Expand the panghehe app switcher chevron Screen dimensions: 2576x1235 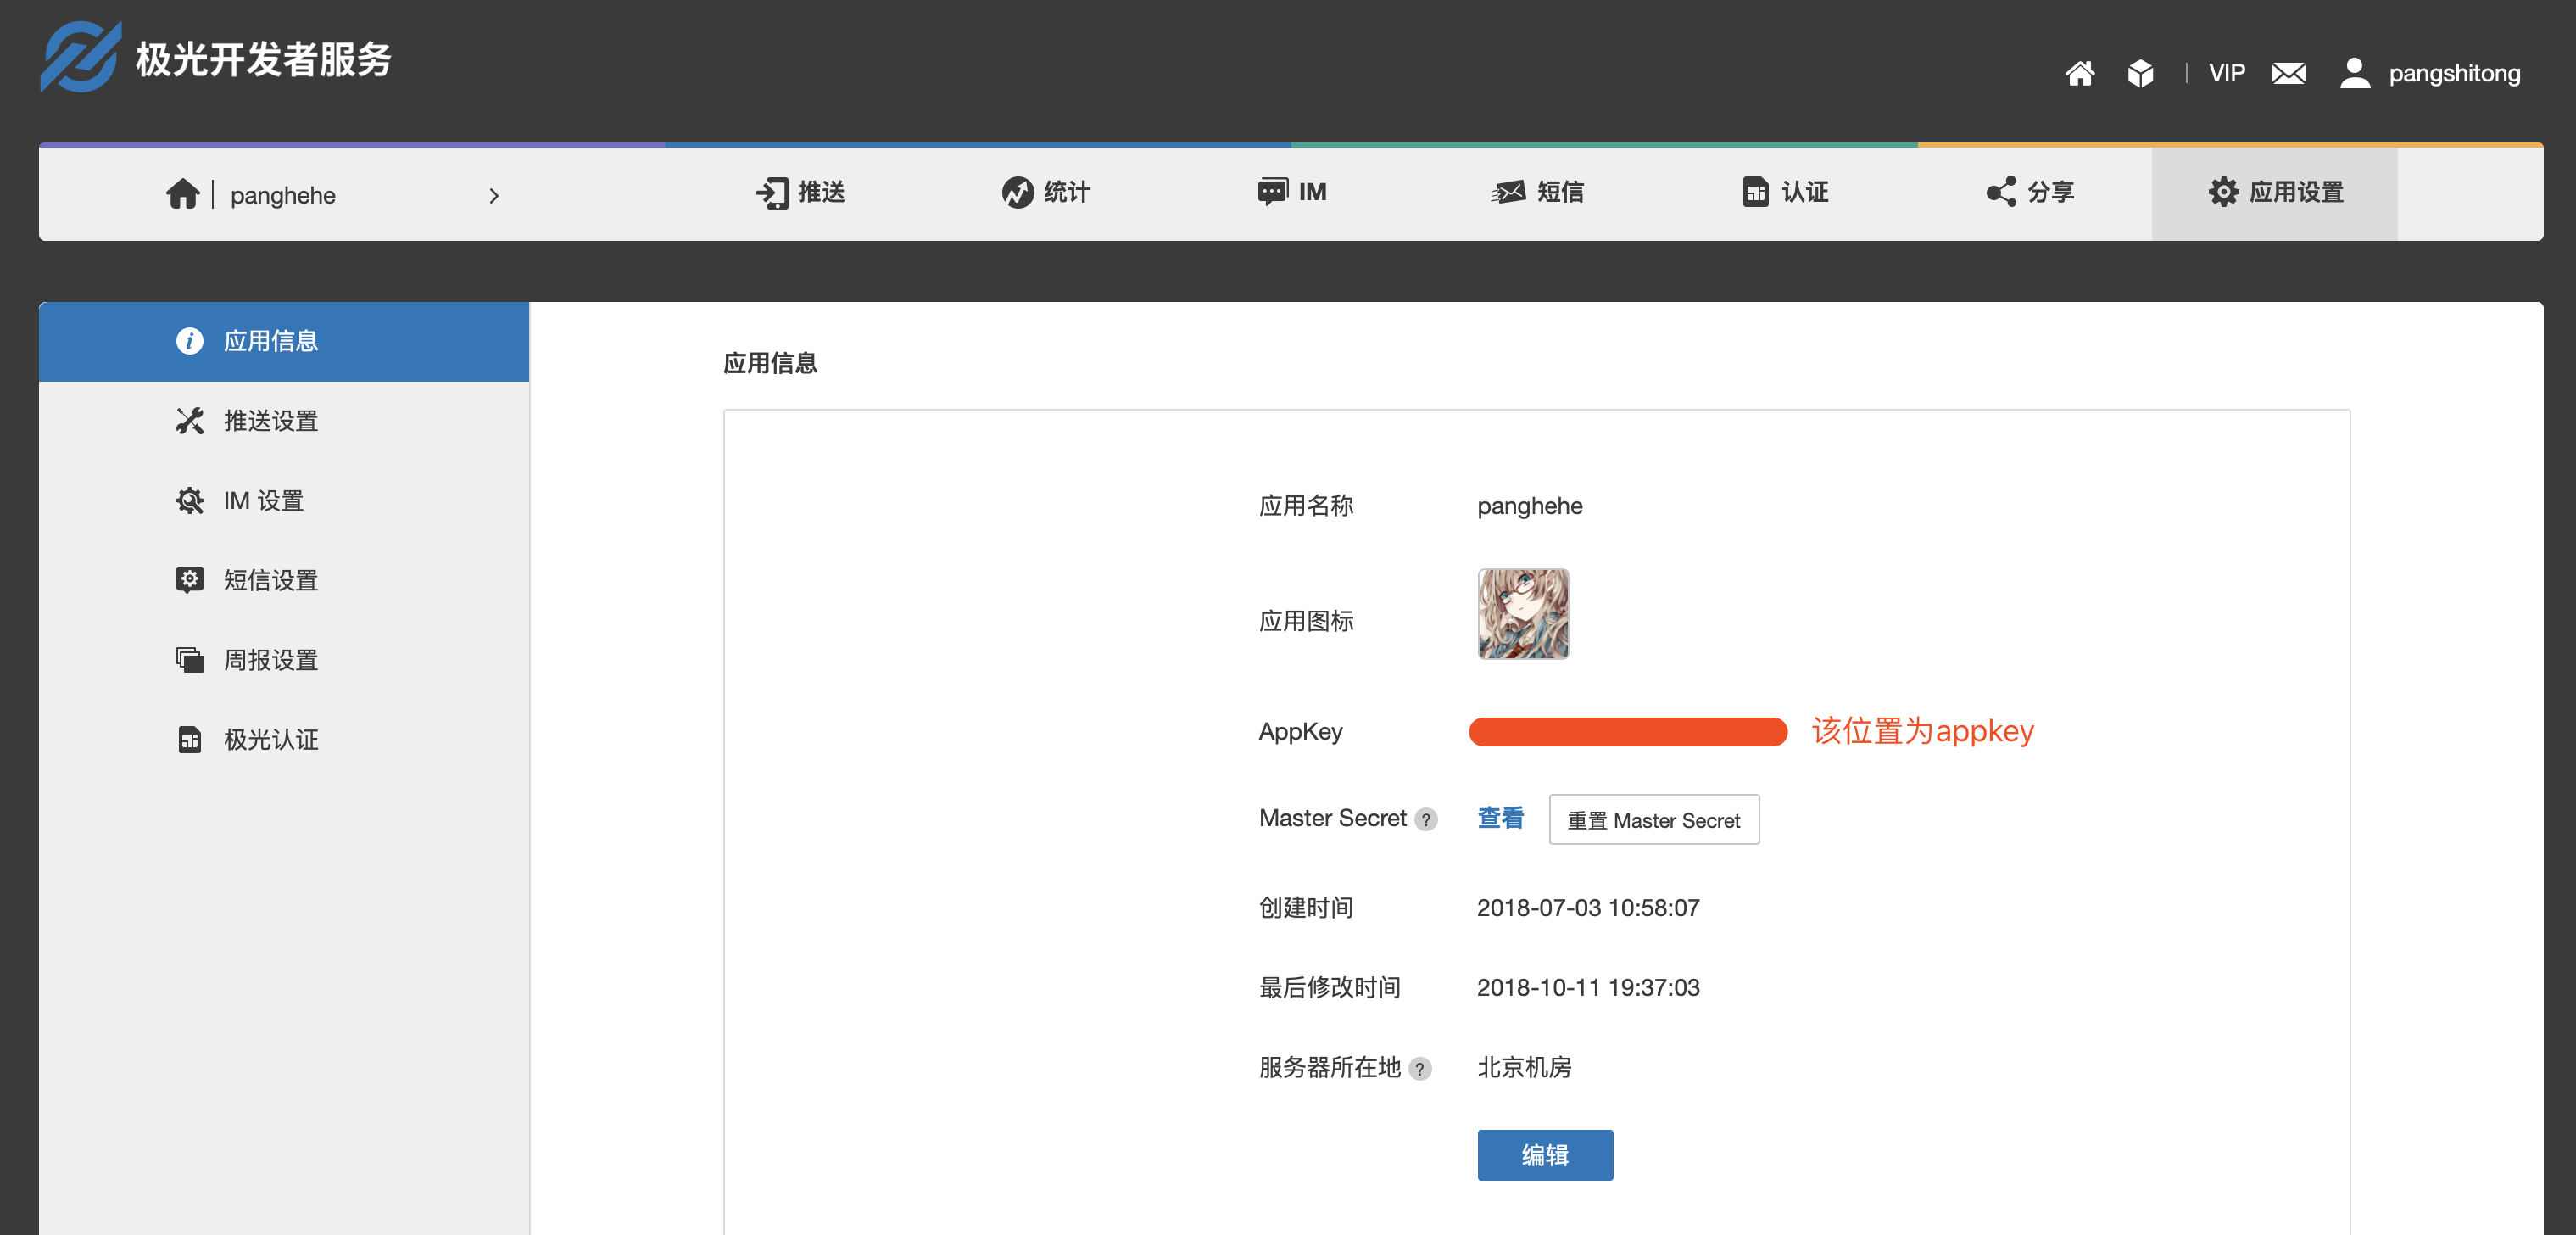point(493,196)
